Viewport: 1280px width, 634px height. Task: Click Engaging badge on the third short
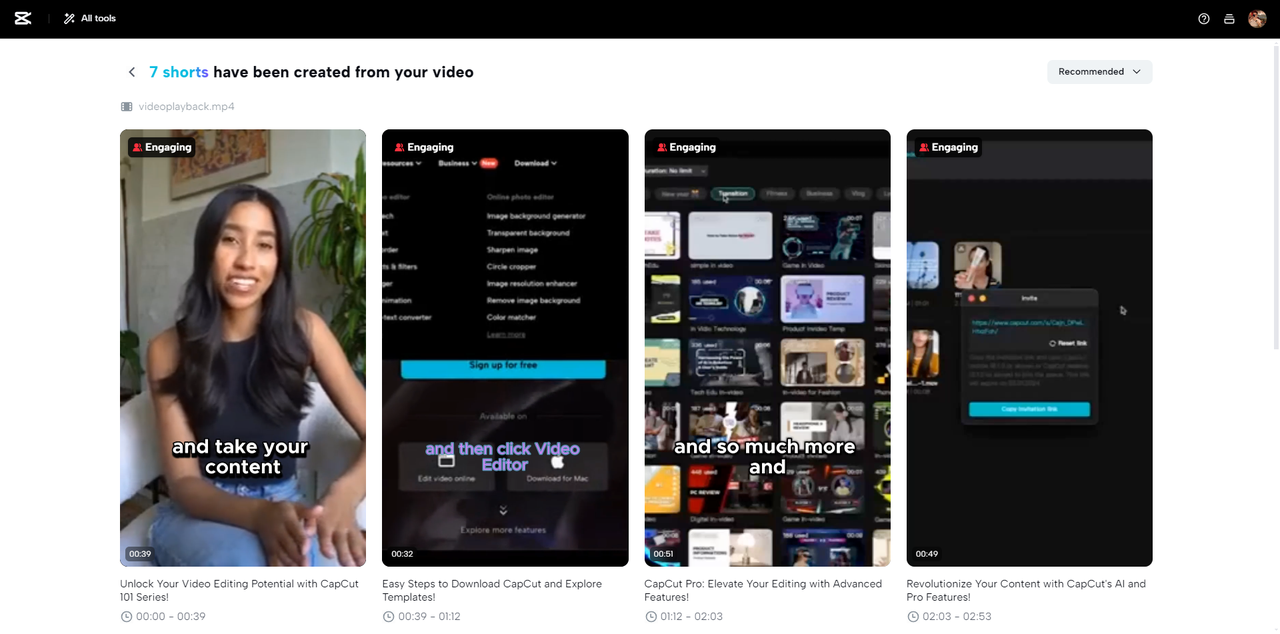pos(686,147)
